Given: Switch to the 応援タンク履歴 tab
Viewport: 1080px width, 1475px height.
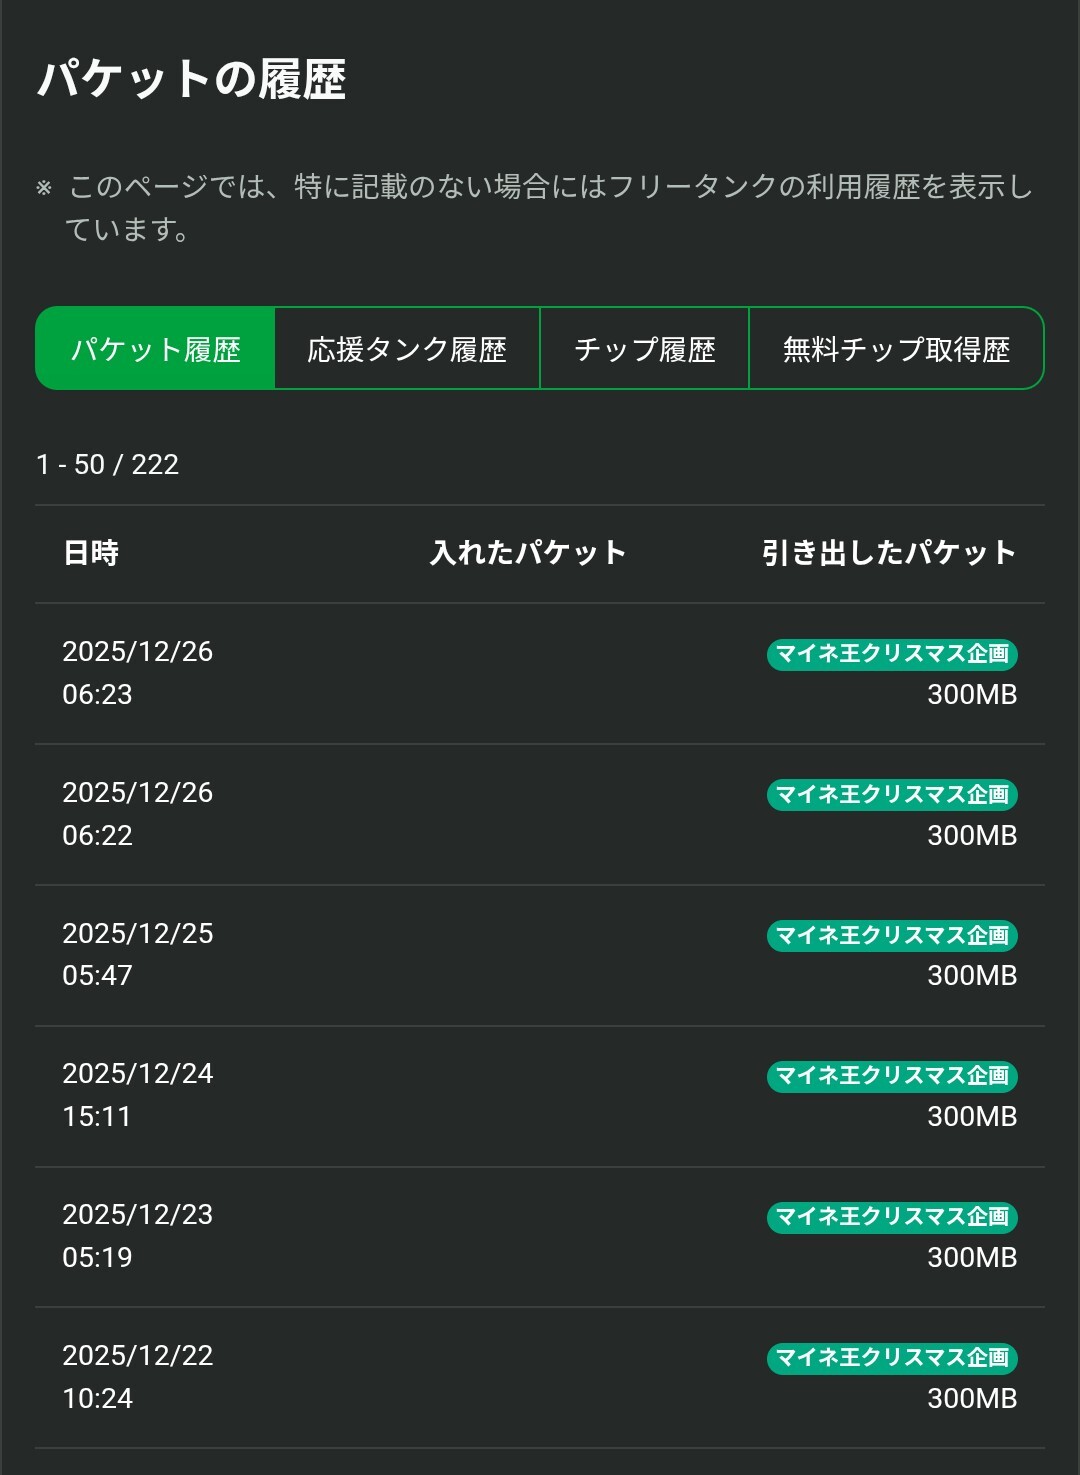Looking at the screenshot, I should 407,349.
